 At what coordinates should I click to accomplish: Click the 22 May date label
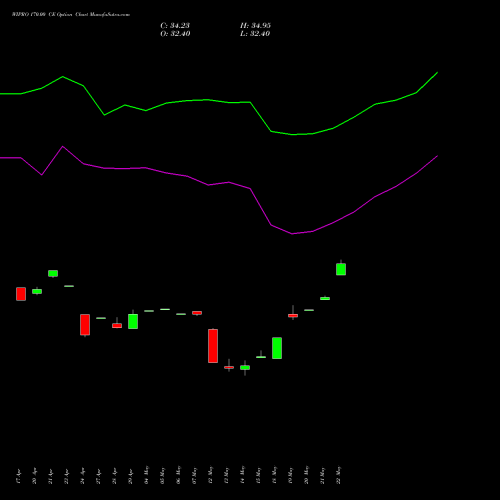click(339, 475)
